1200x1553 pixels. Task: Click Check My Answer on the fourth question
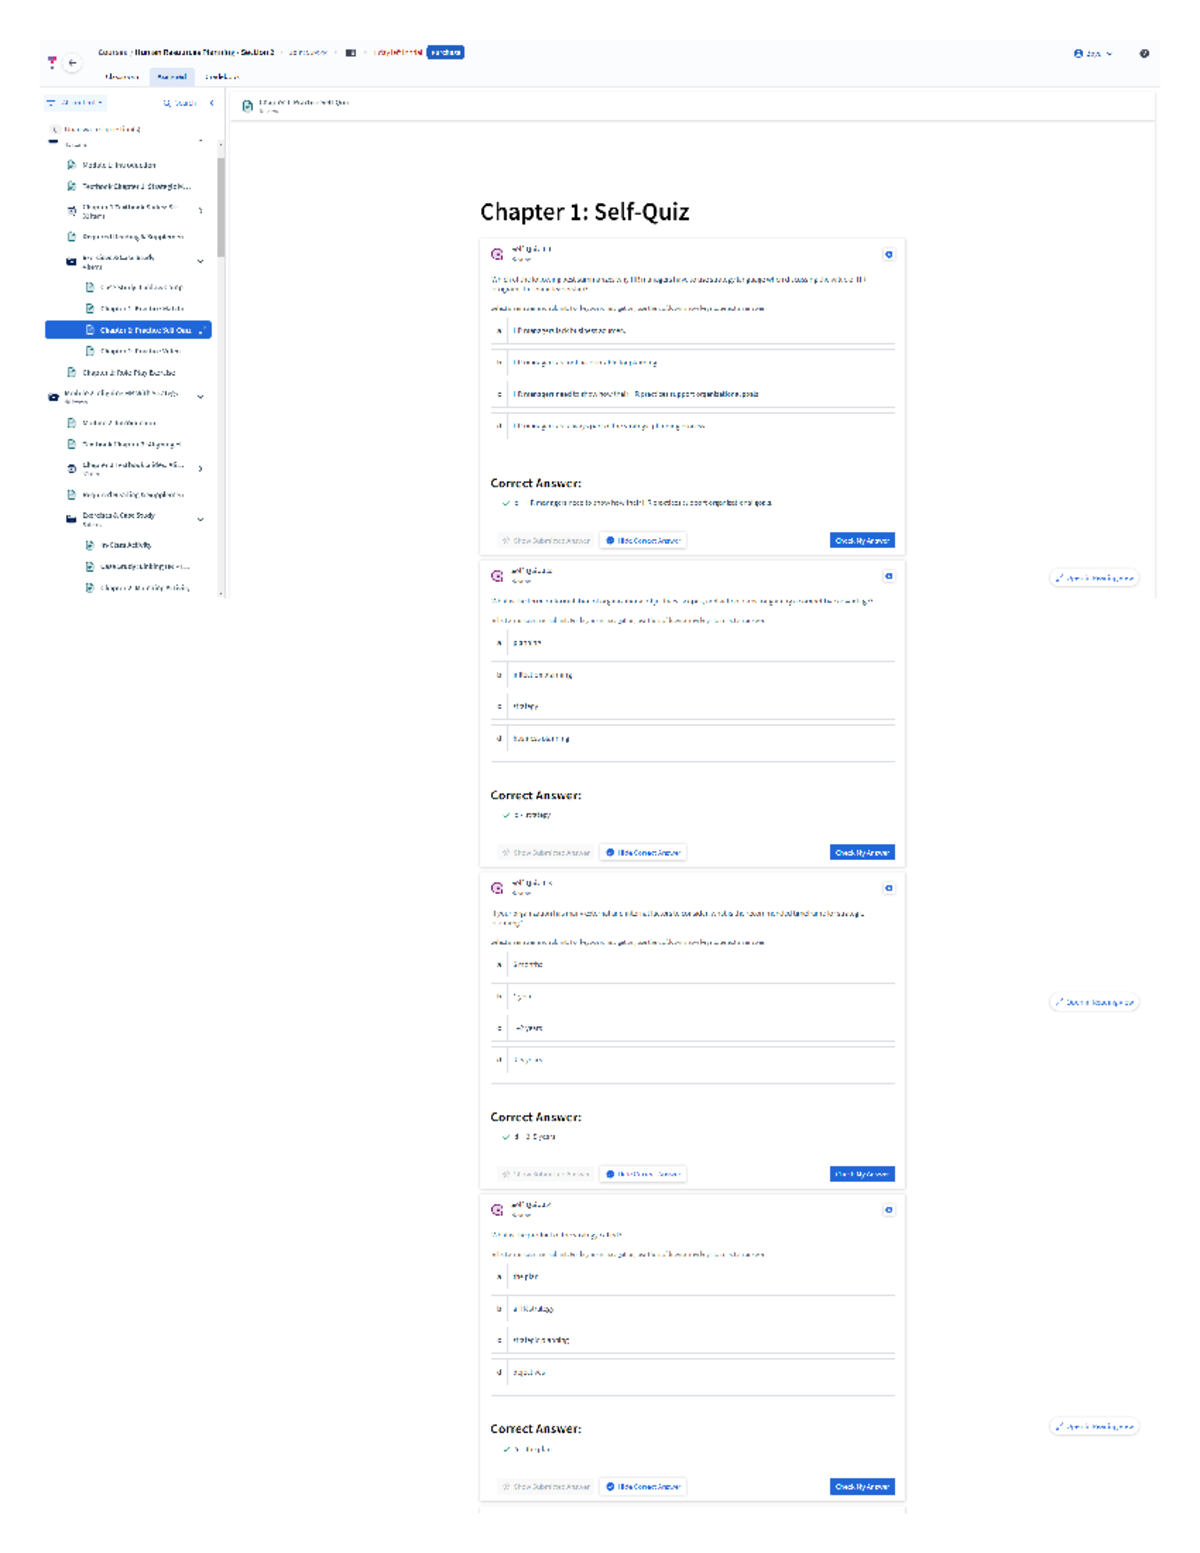coord(862,1487)
